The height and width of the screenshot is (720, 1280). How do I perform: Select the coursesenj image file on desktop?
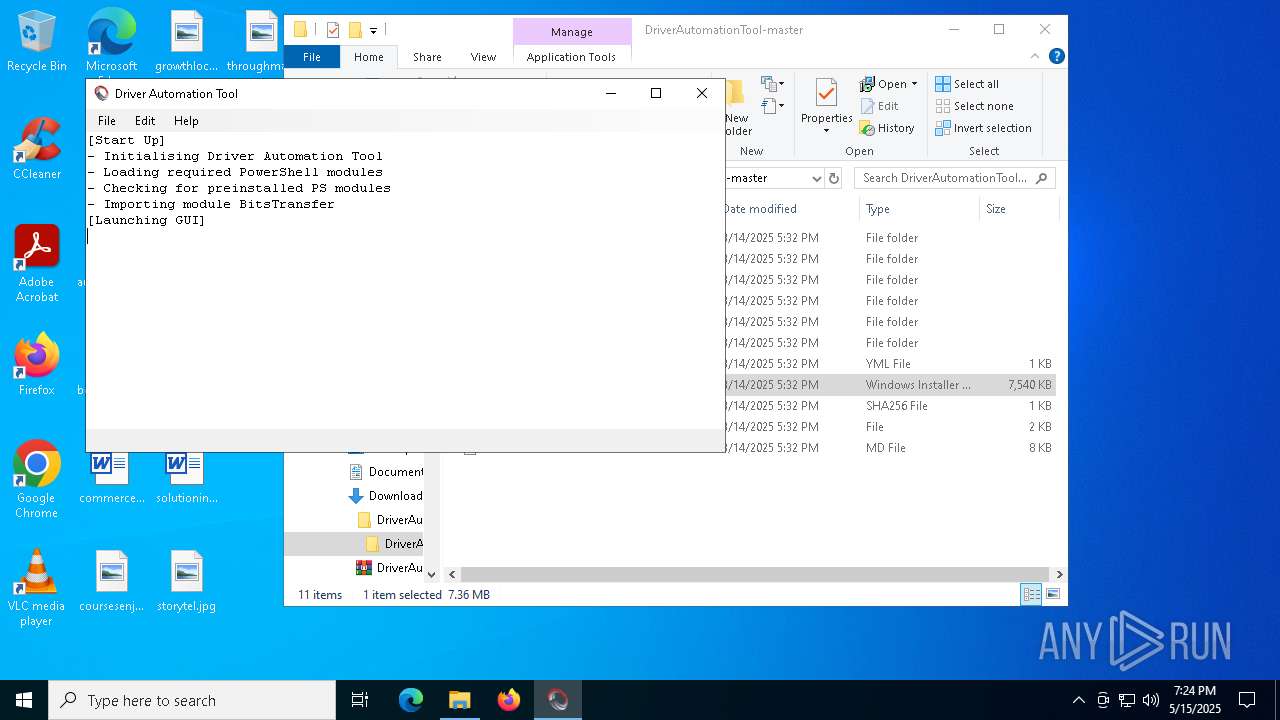click(112, 581)
